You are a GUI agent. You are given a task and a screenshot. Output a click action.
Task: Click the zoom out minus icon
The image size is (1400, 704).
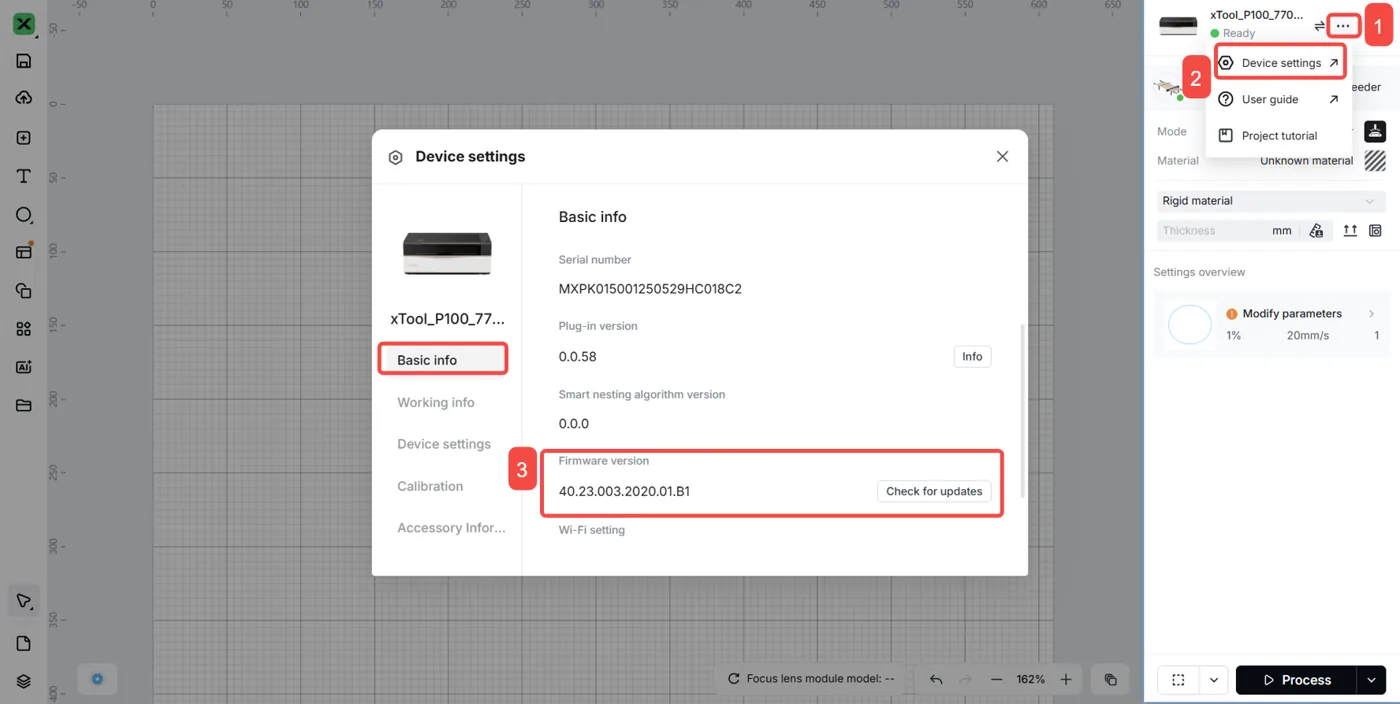click(x=996, y=679)
